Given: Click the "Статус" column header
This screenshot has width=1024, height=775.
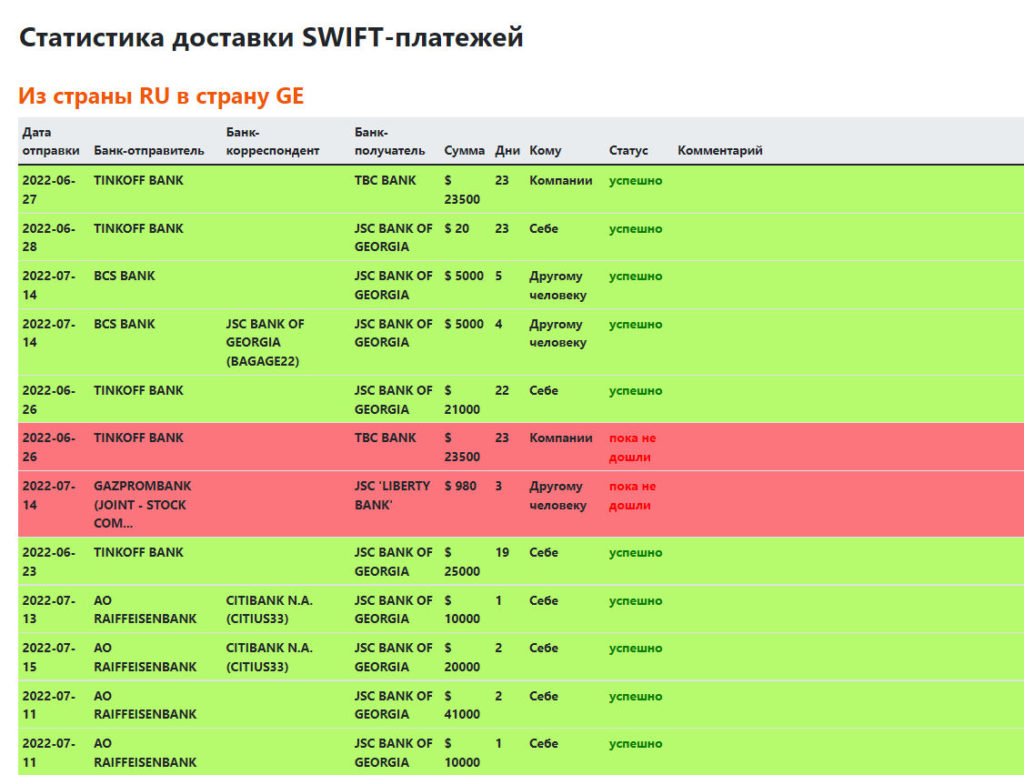Looking at the screenshot, I should click(x=628, y=151).
